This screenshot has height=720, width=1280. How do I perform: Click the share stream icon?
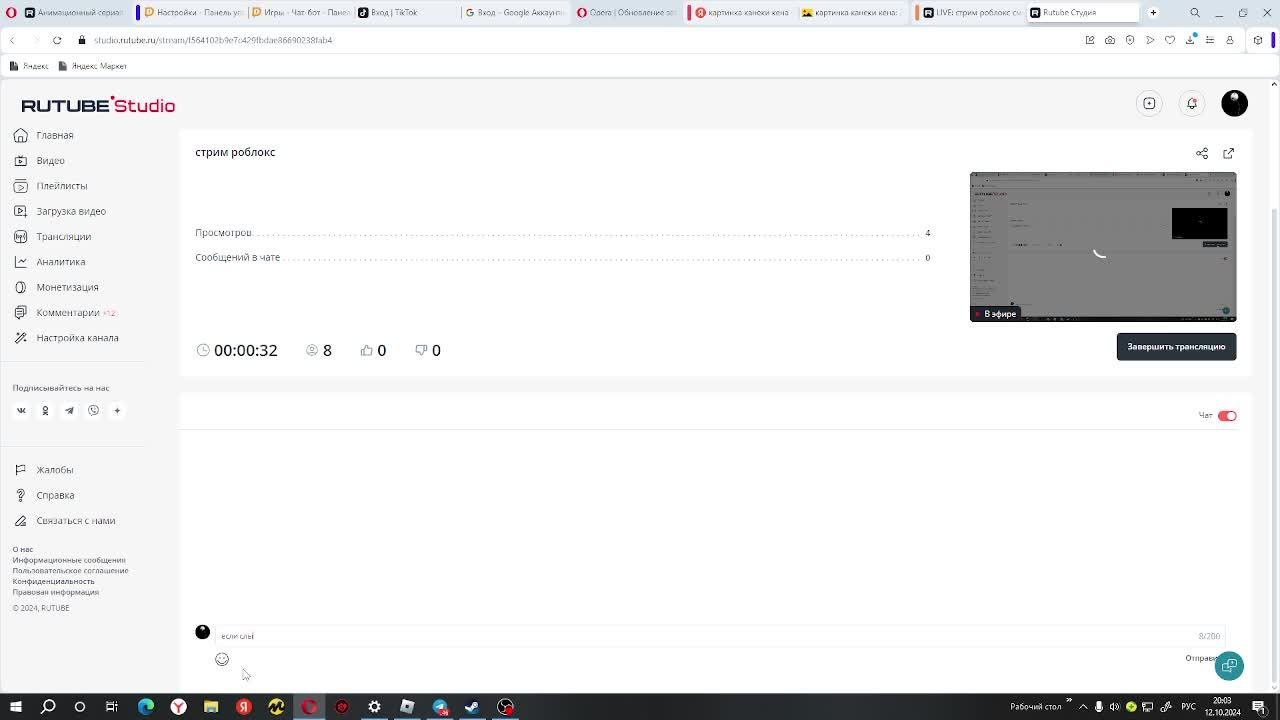(1202, 153)
